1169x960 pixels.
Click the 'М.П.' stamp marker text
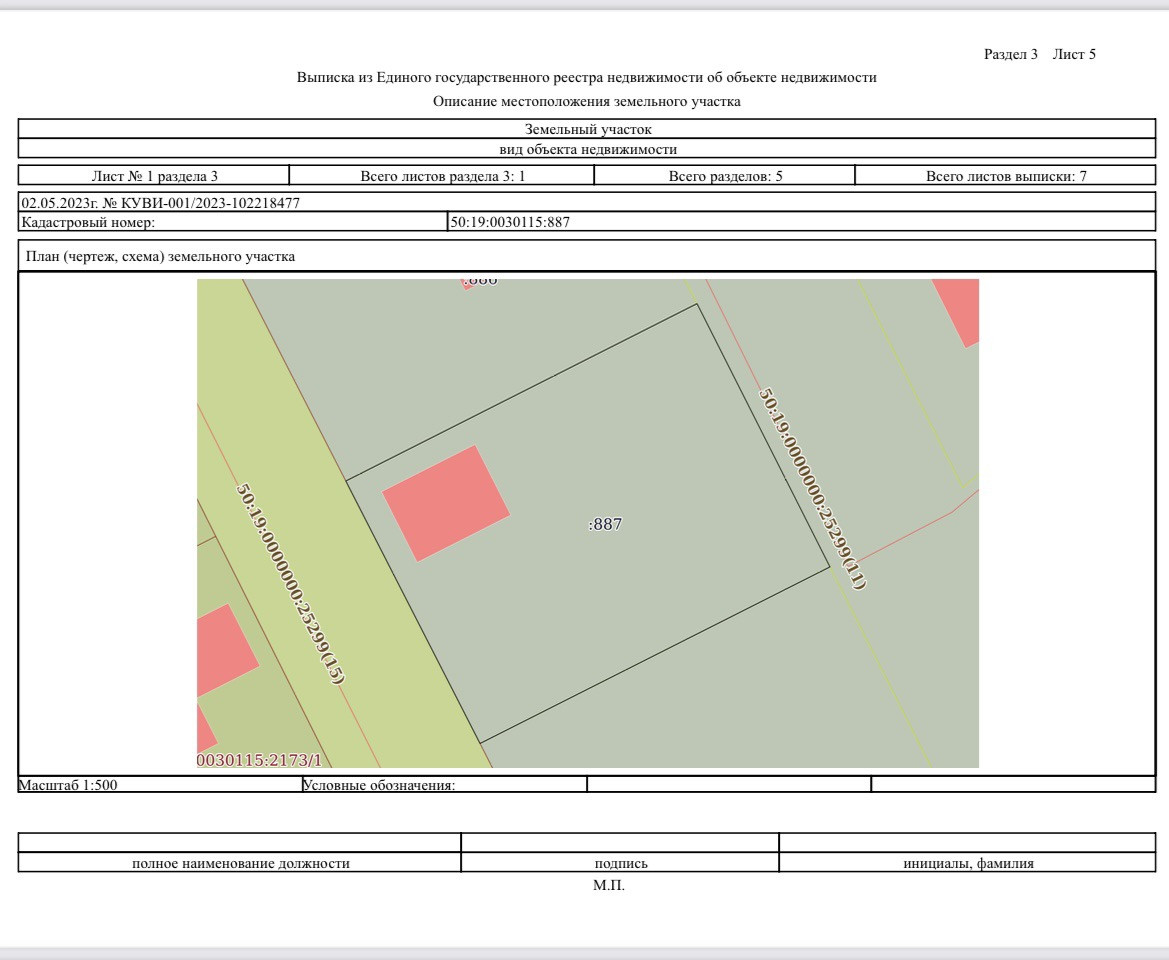(x=608, y=885)
